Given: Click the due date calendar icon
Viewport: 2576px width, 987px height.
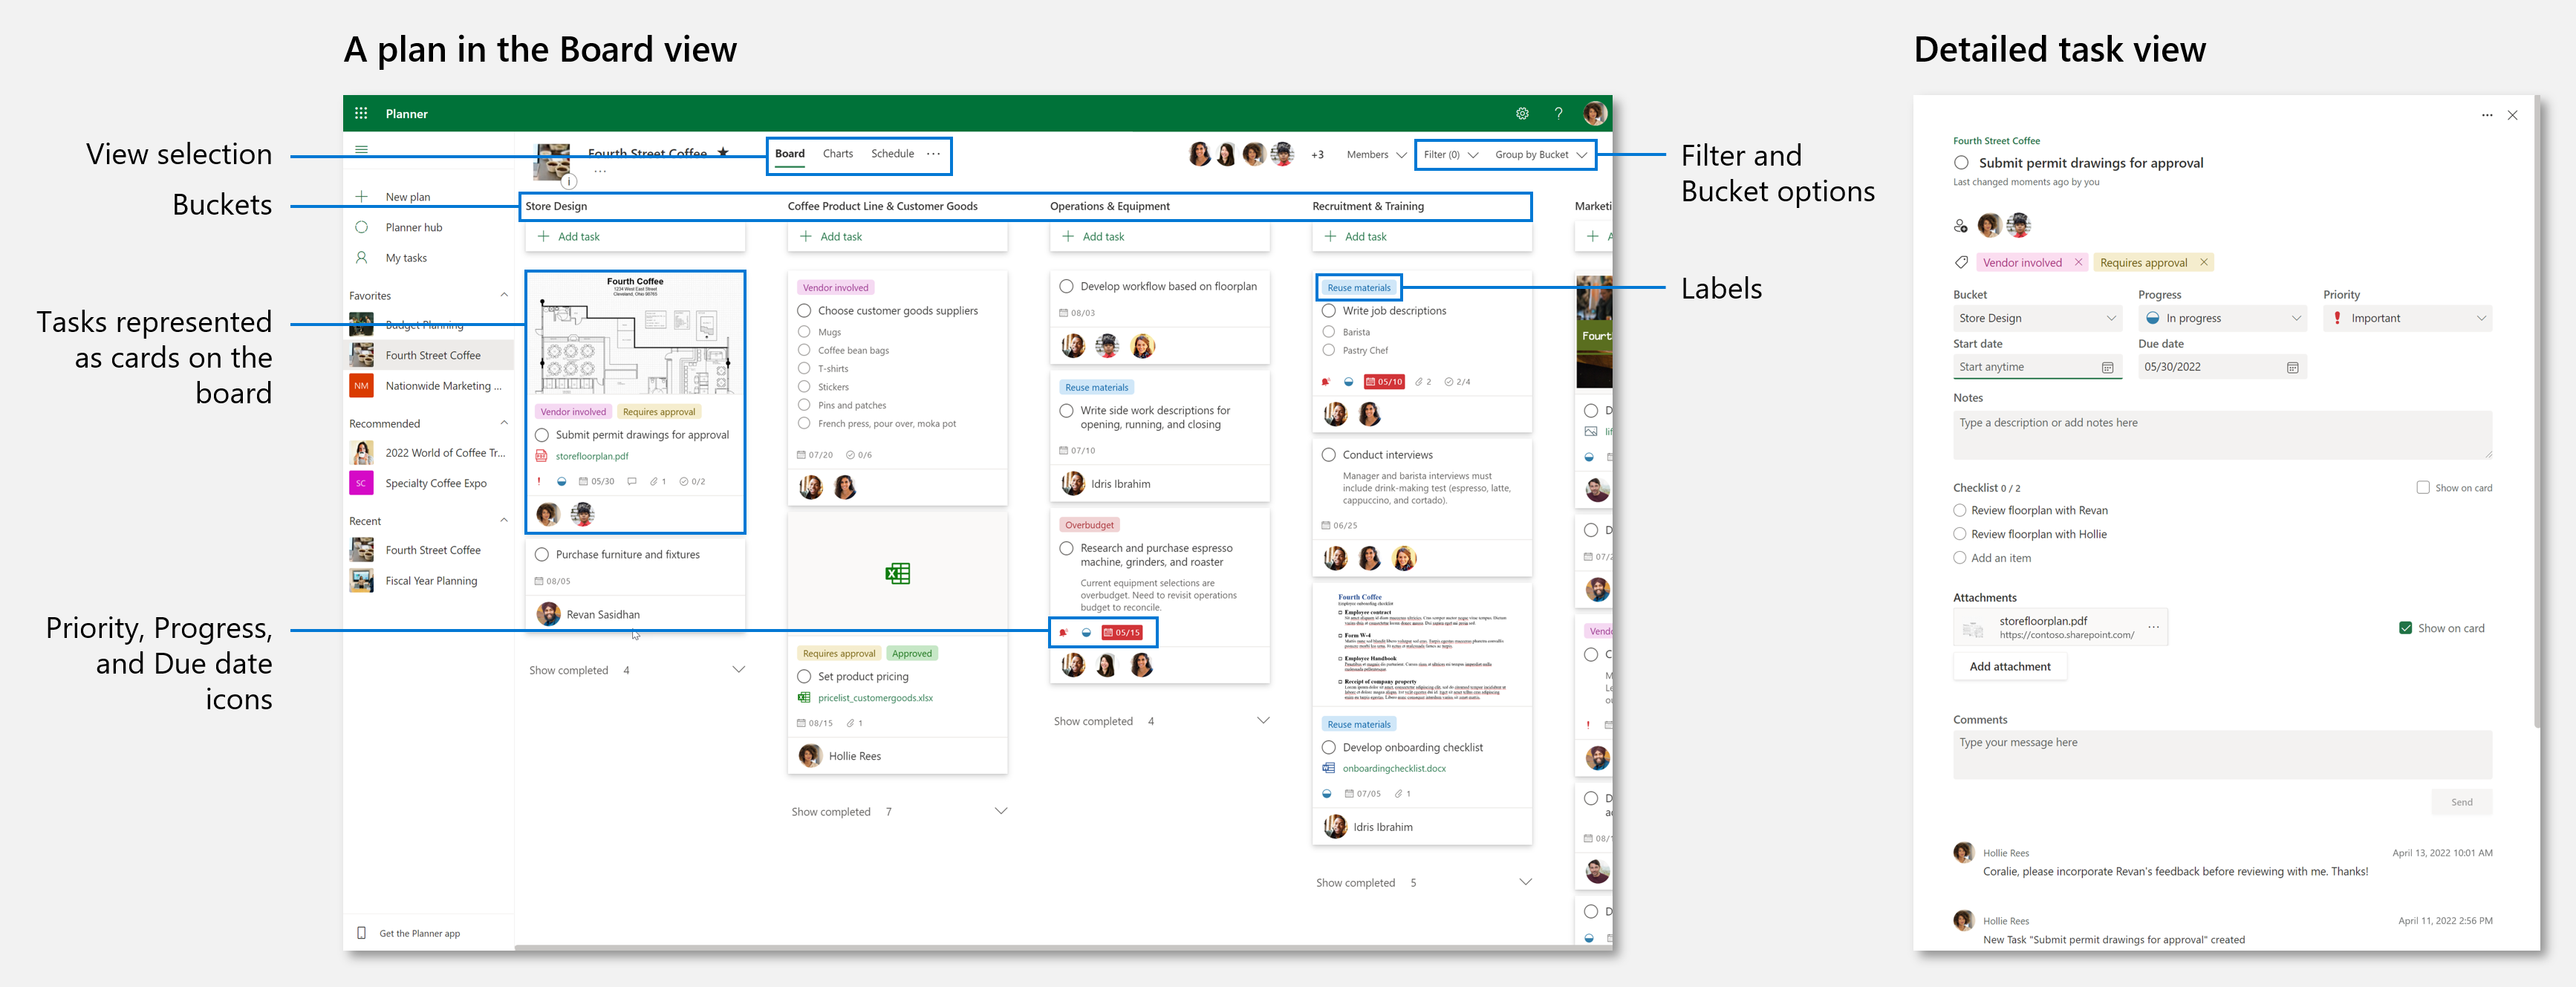Looking at the screenshot, I should pos(2292,368).
